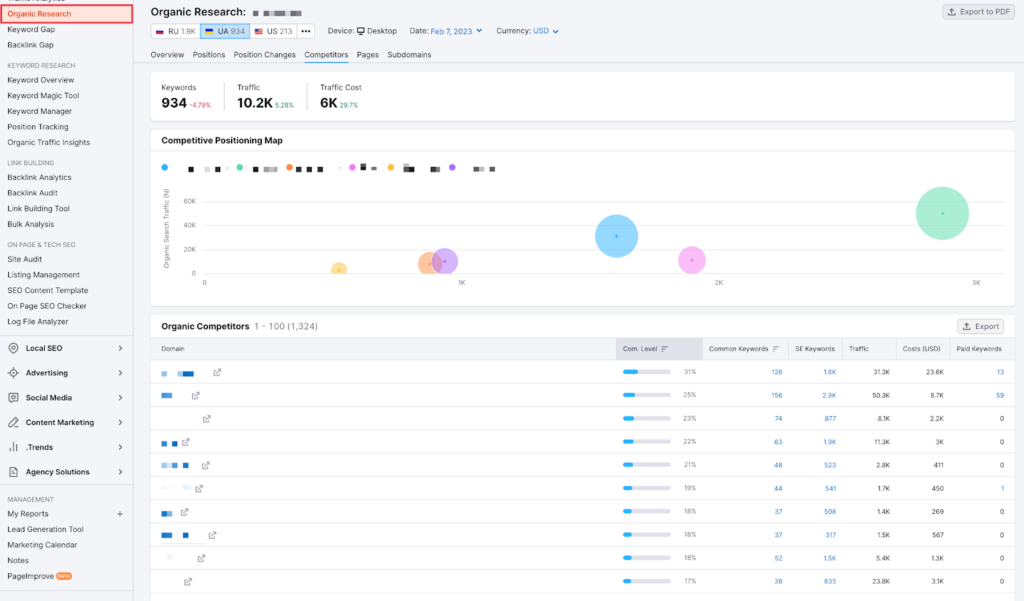Click the Desktop device icon

point(362,30)
